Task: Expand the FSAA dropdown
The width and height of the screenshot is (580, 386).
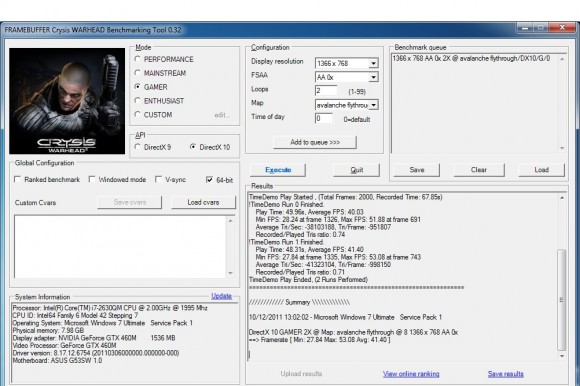Action: pyautogui.click(x=373, y=77)
